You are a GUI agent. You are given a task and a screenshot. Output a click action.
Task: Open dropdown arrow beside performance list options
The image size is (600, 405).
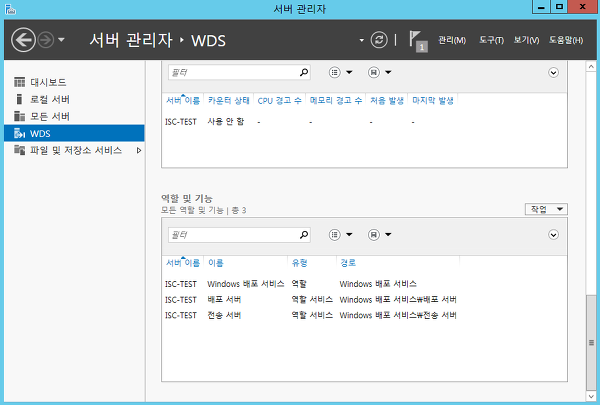(349, 72)
